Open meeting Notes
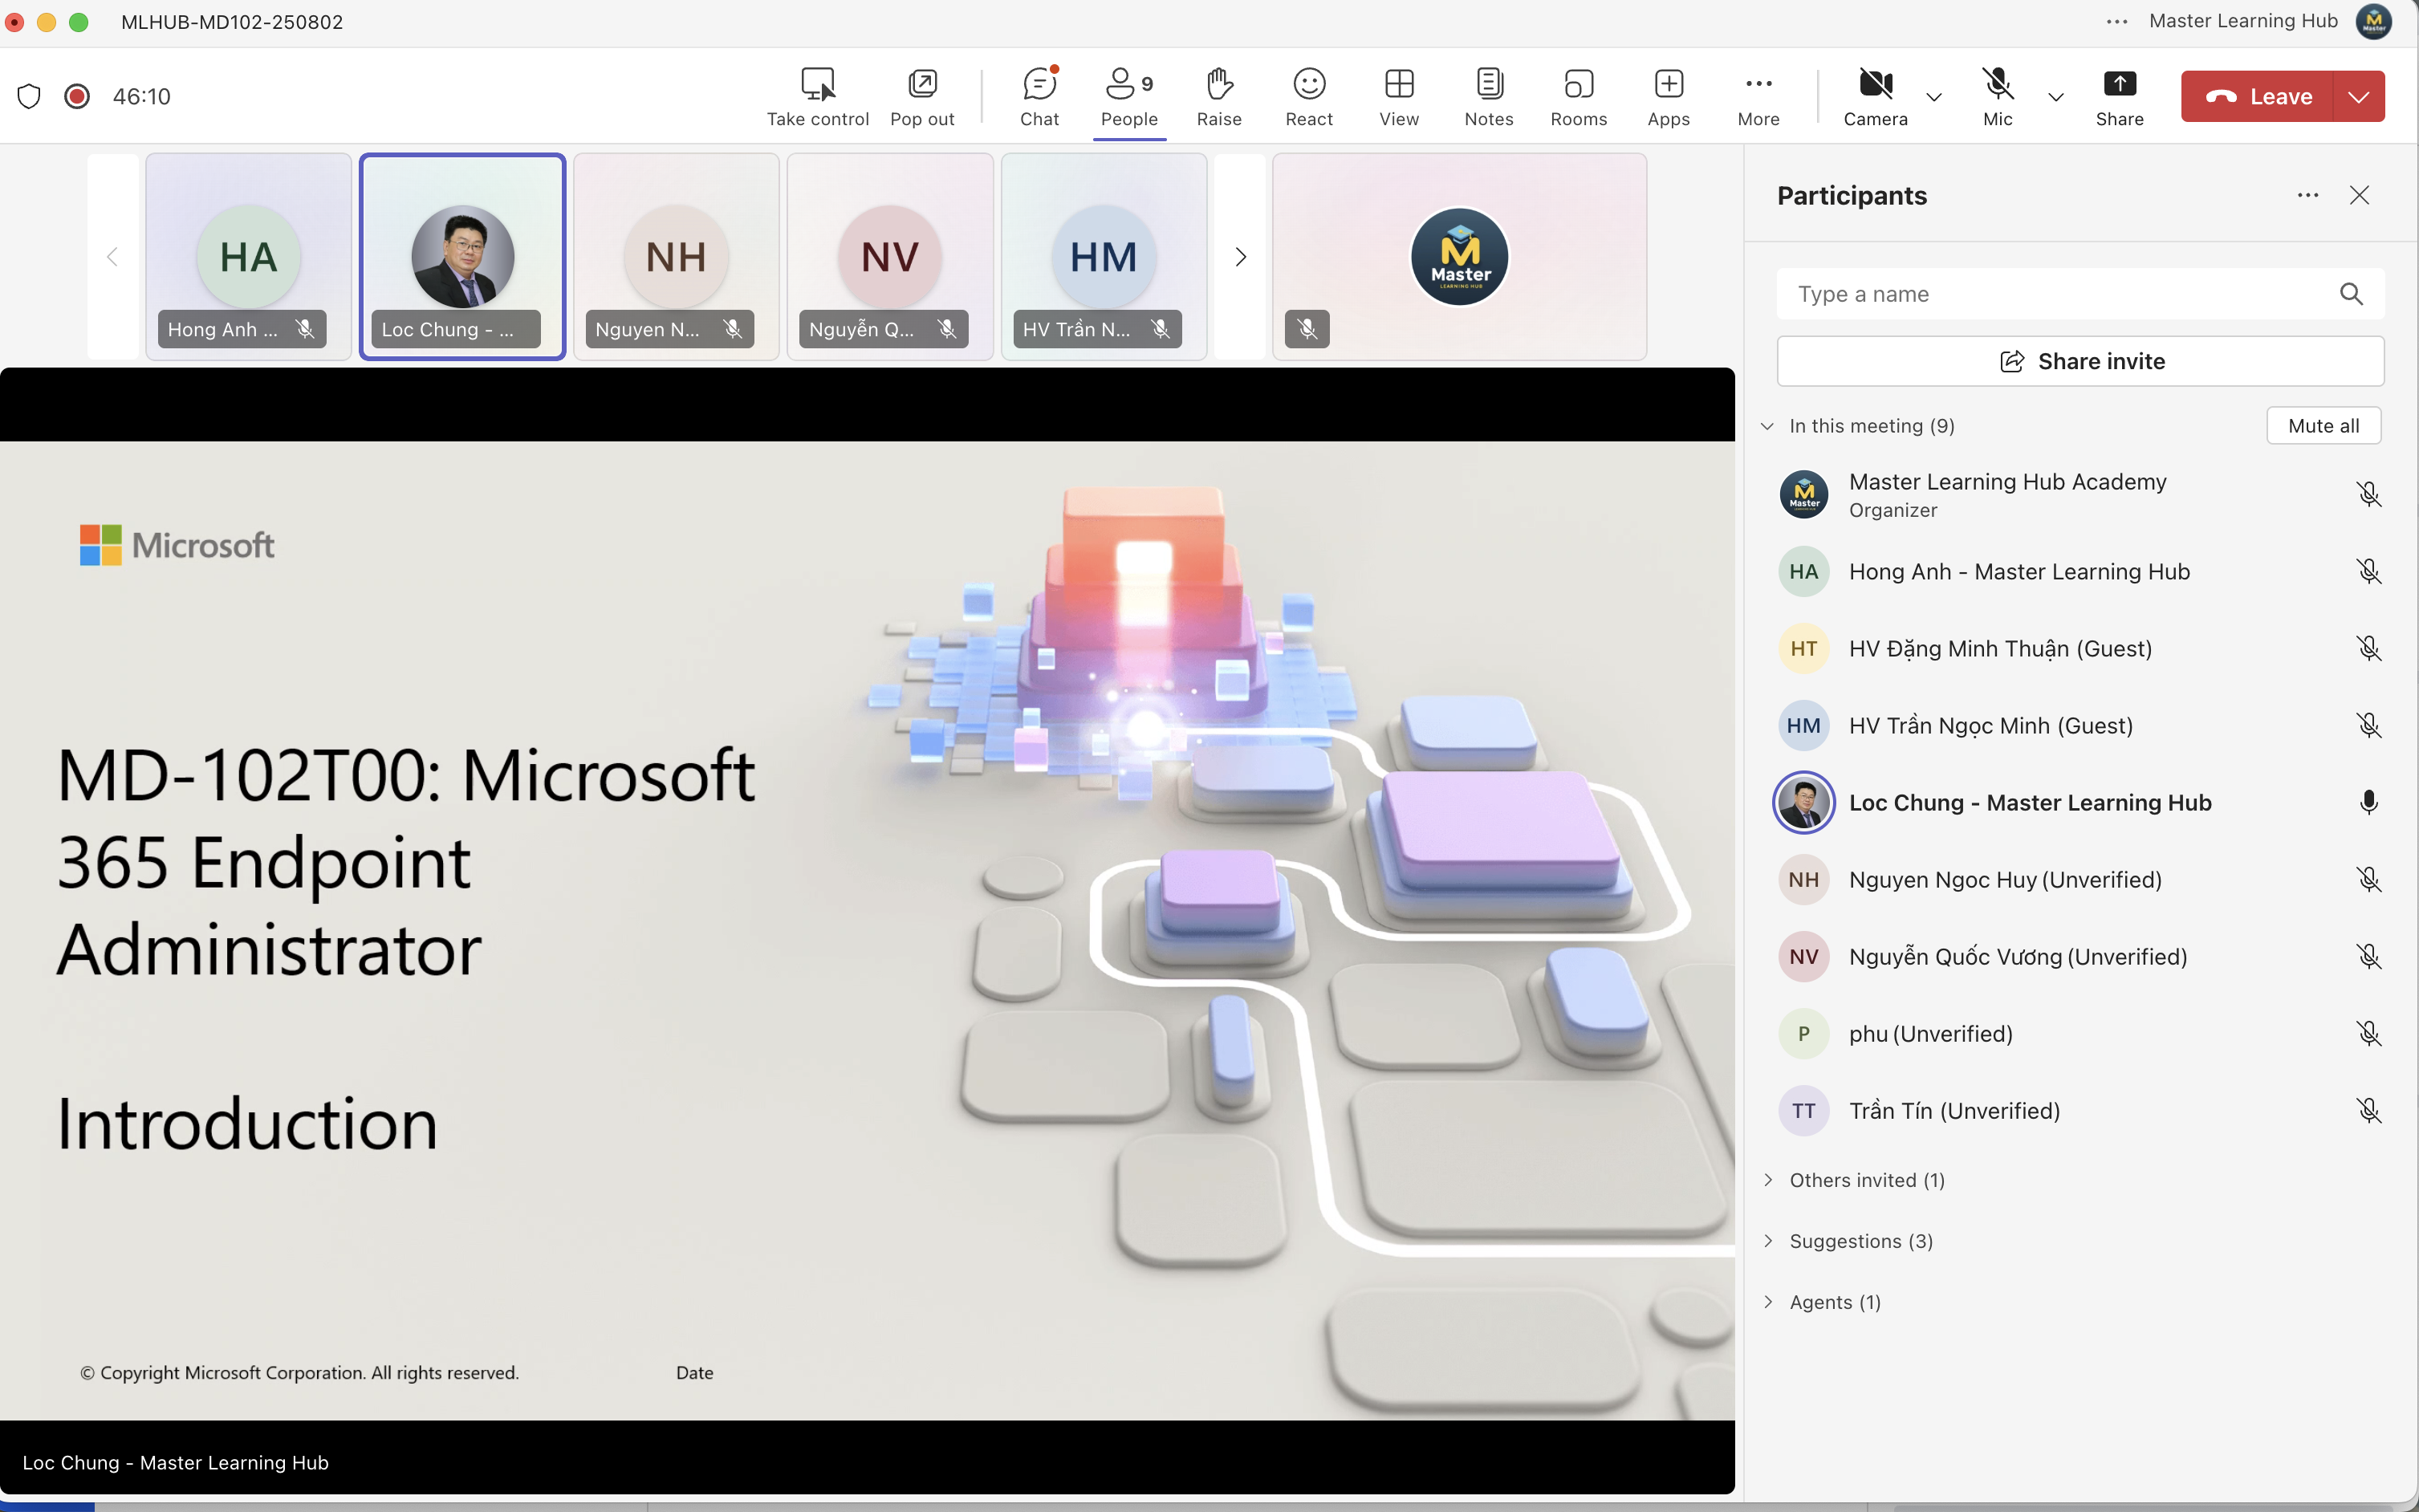This screenshot has height=1512, width=2419. 1489,96
